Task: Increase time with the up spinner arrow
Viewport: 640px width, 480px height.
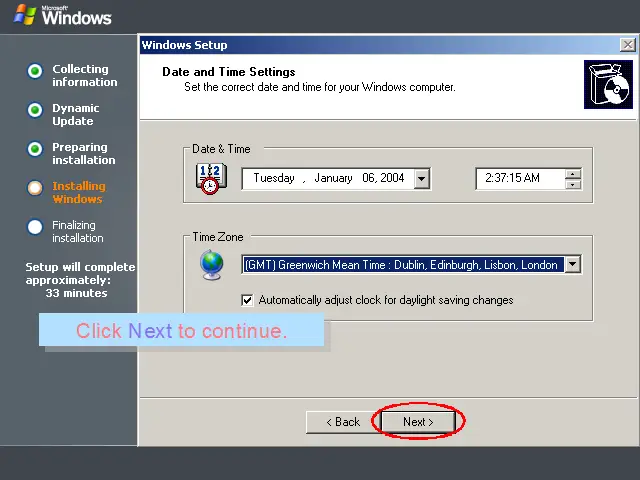Action: pyautogui.click(x=573, y=174)
